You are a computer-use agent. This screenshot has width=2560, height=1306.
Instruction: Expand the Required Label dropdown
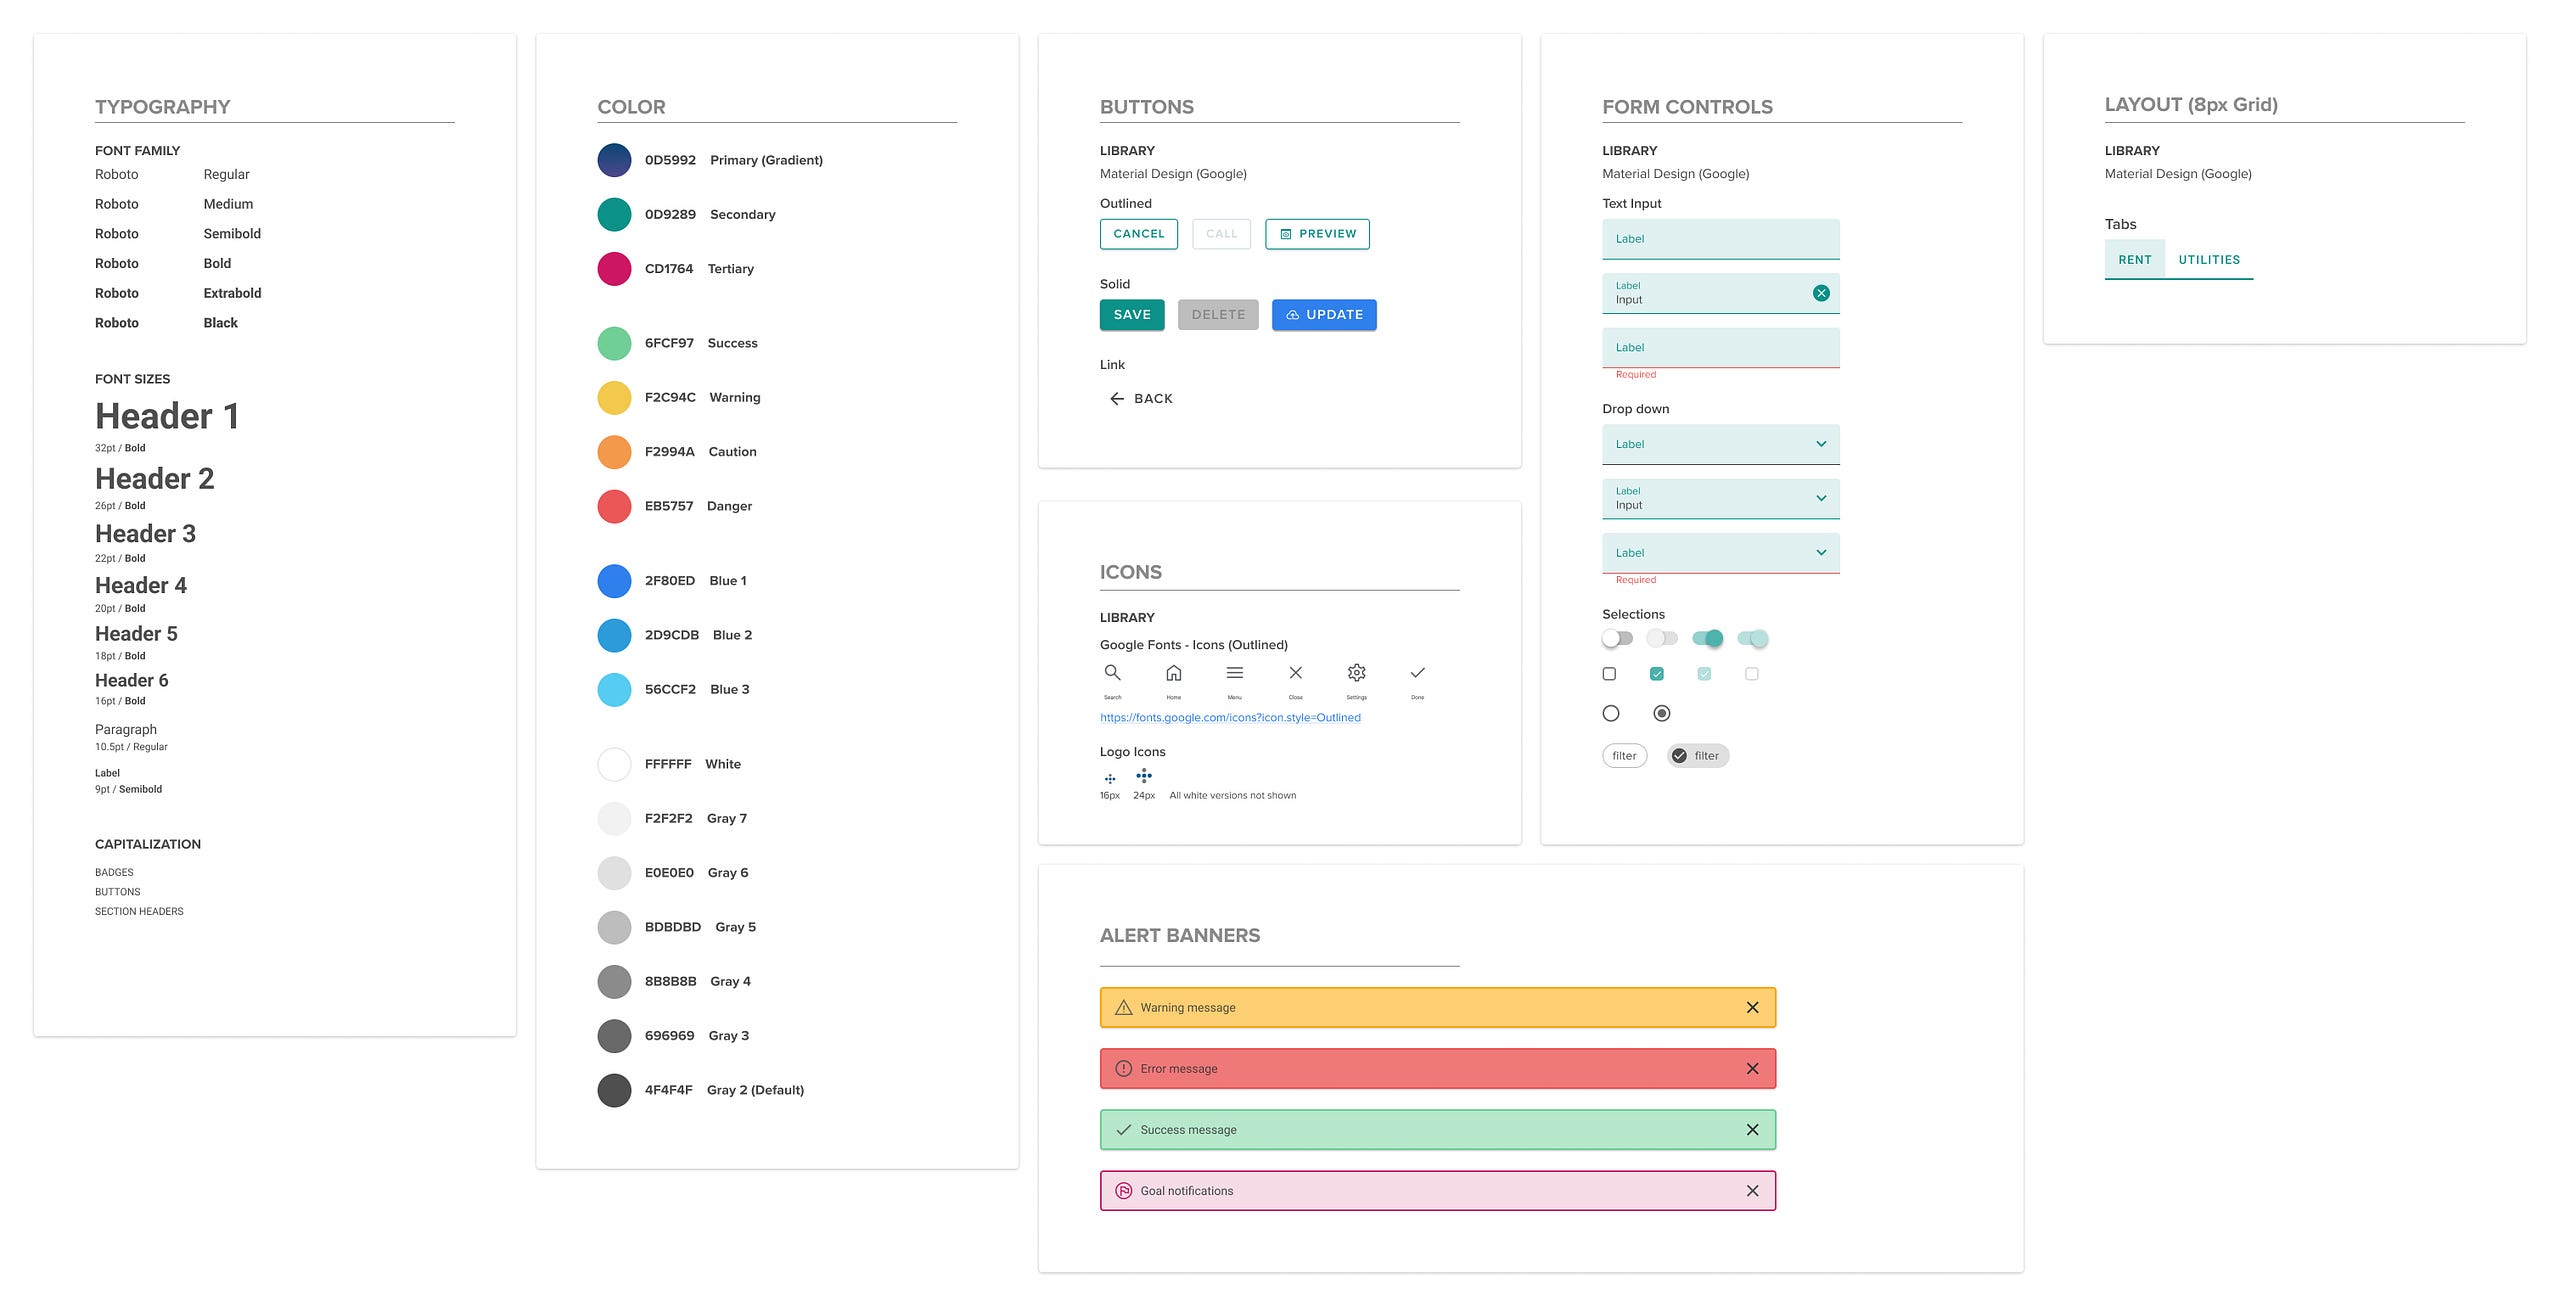(x=1821, y=553)
